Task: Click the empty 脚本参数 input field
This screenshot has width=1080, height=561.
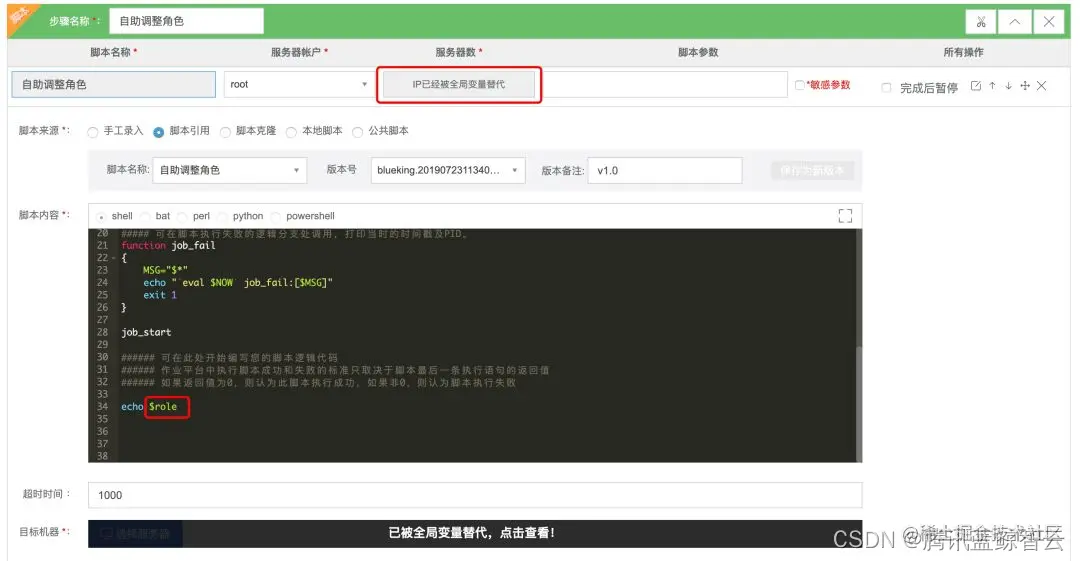Action: 664,85
